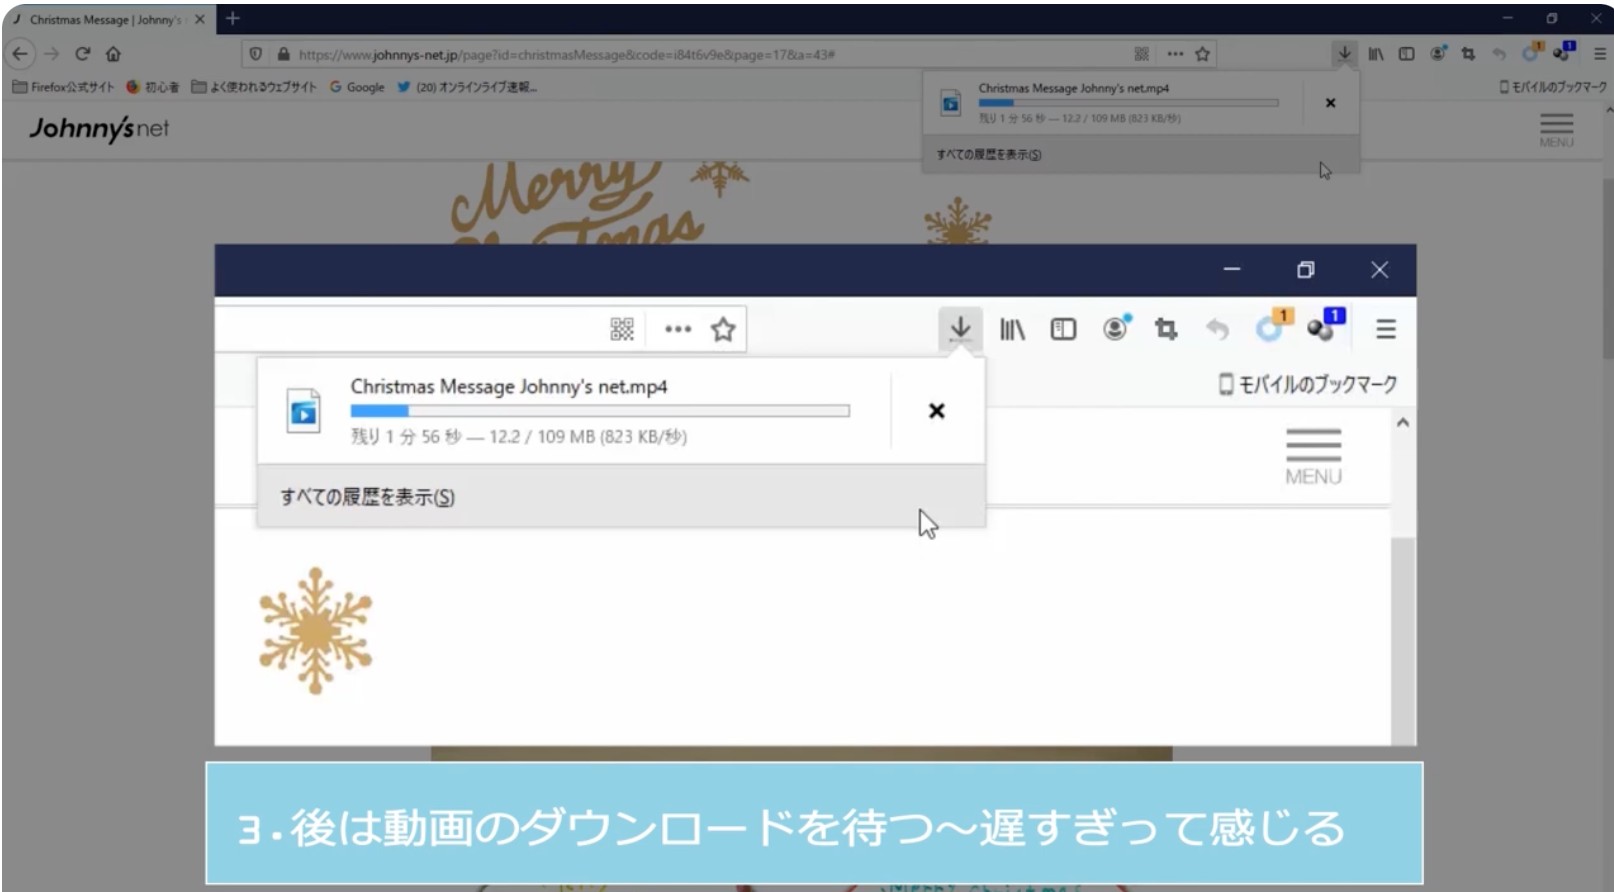This screenshot has height=892, width=1614.
Task: Bookmark this page with address bar star
Action: click(1203, 54)
